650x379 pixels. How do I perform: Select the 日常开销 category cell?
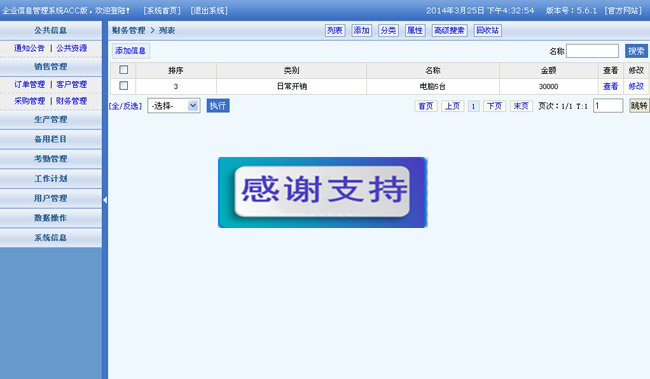(x=291, y=86)
